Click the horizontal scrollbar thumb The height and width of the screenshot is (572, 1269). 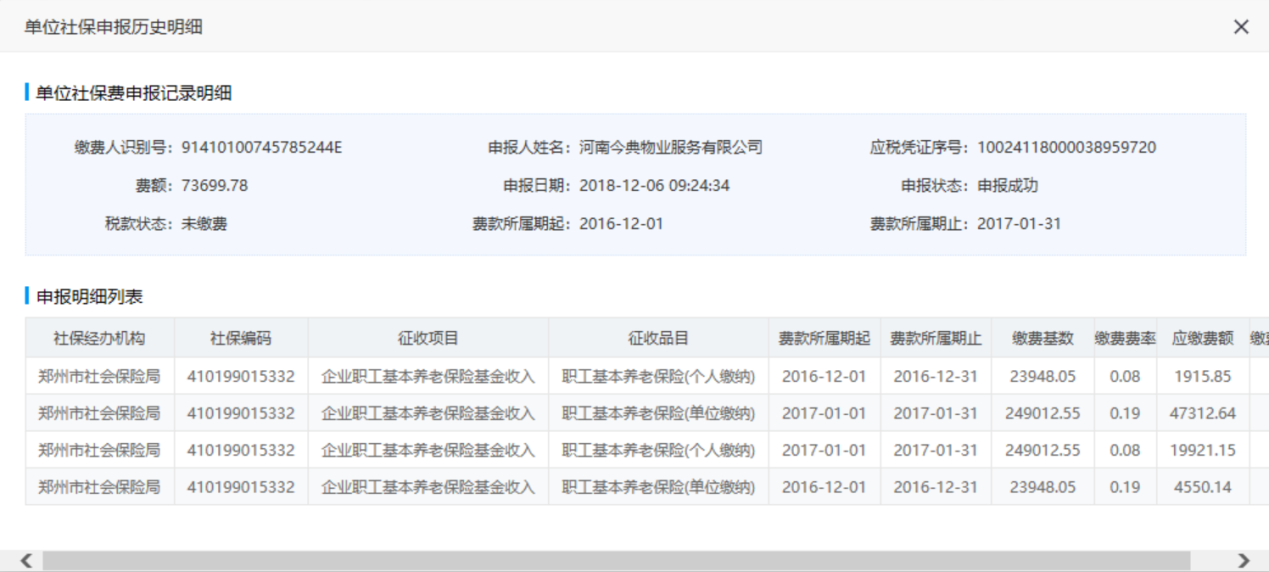615,561
